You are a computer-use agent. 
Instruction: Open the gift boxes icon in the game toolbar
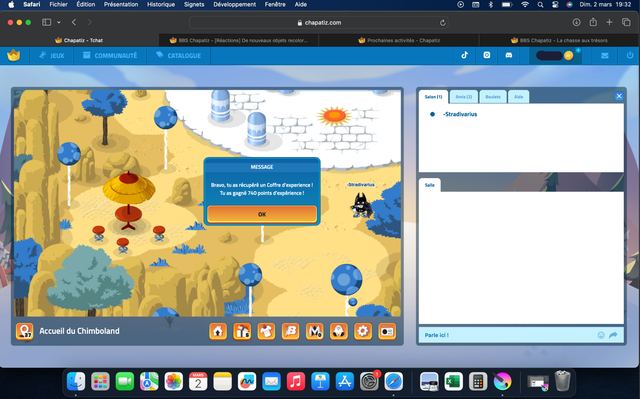point(242,331)
